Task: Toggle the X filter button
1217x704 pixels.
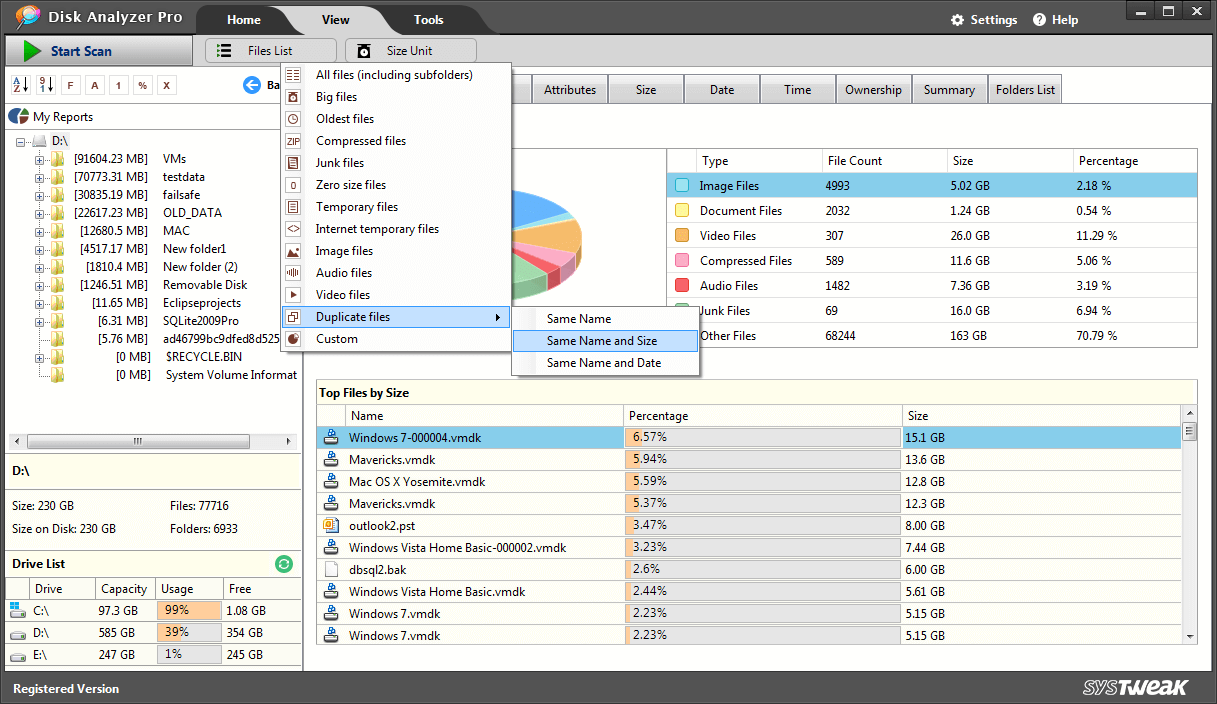Action: pos(165,85)
